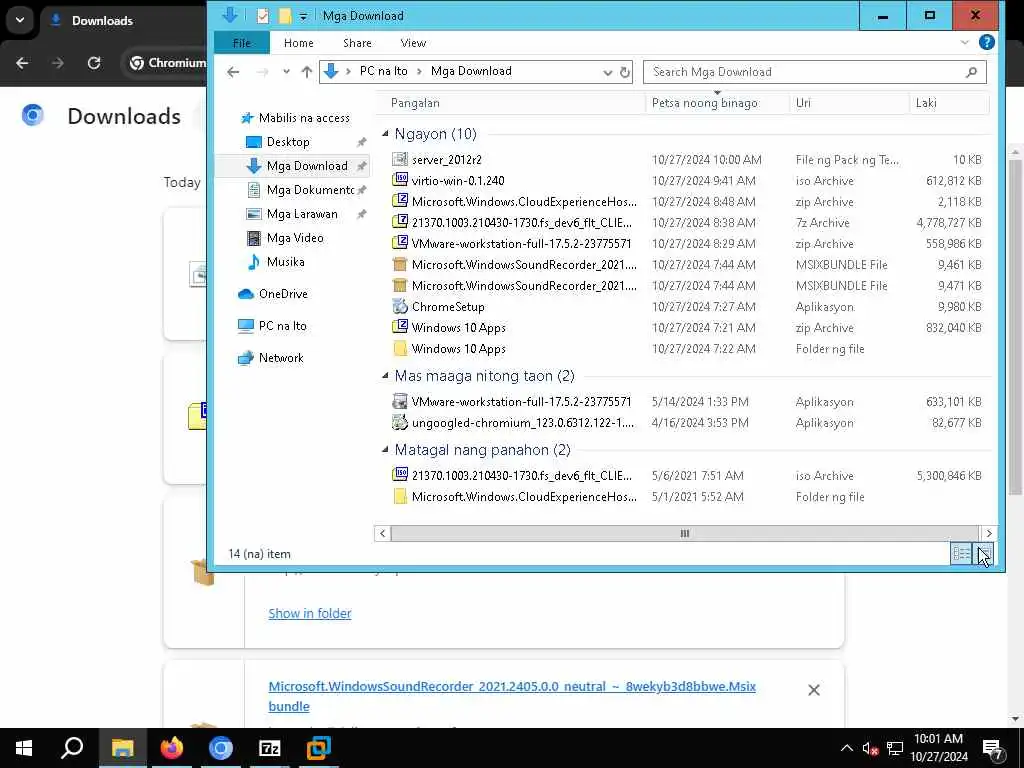The width and height of the screenshot is (1024, 768).
Task: Click the horizontal scrollbar thumb
Action: [684, 534]
